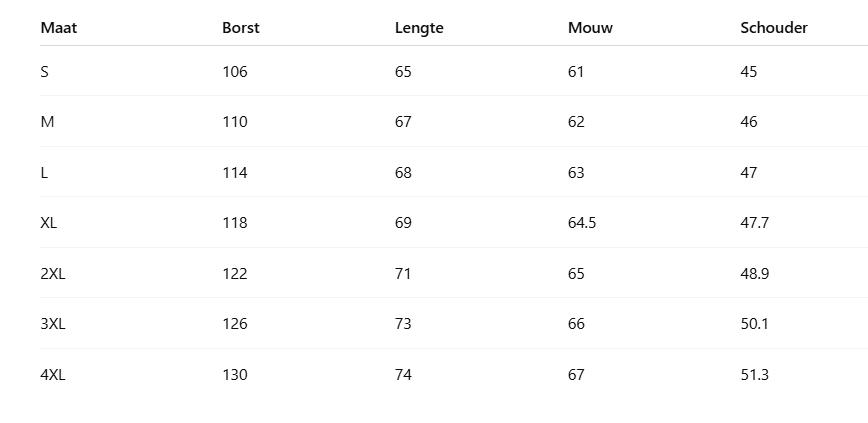Select the size 3XL row label
This screenshot has height=423, width=868.
53,324
